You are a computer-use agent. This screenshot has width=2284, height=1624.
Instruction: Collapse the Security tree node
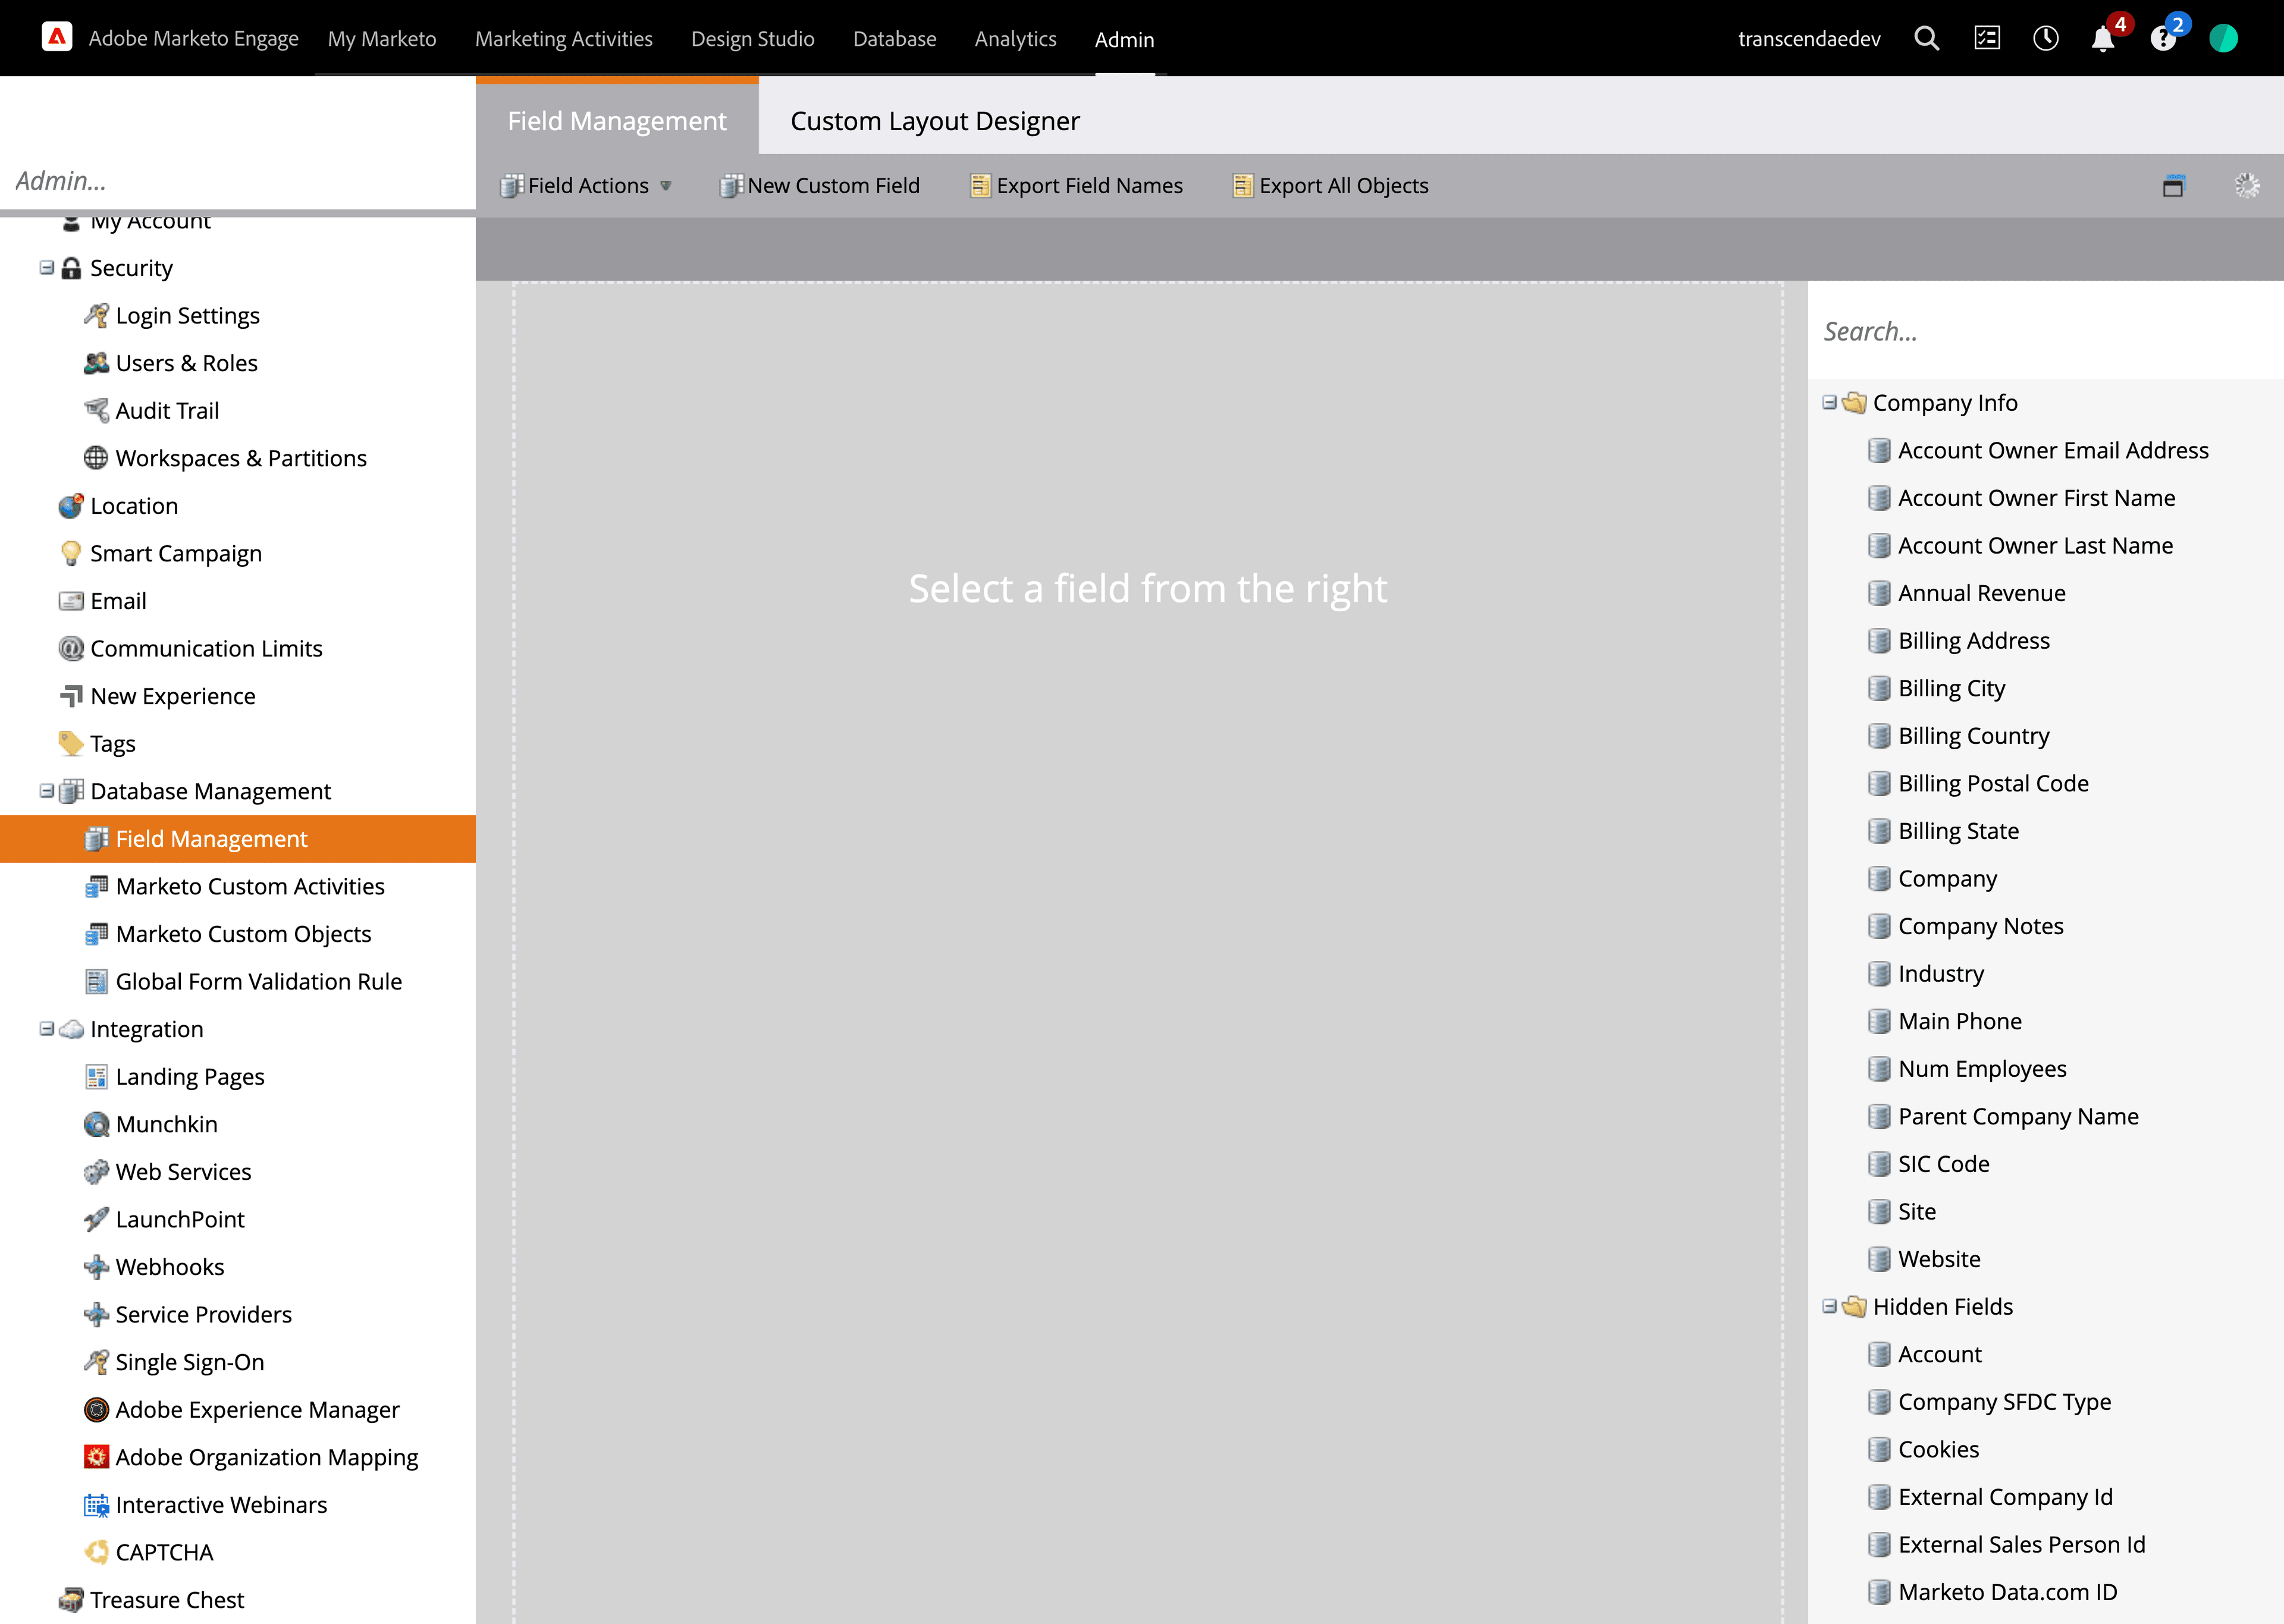[46, 267]
